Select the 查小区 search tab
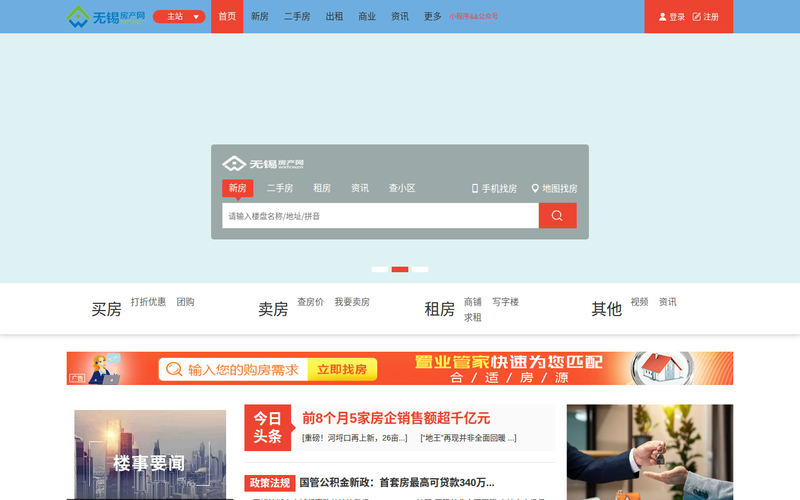The width and height of the screenshot is (800, 500). tap(402, 188)
